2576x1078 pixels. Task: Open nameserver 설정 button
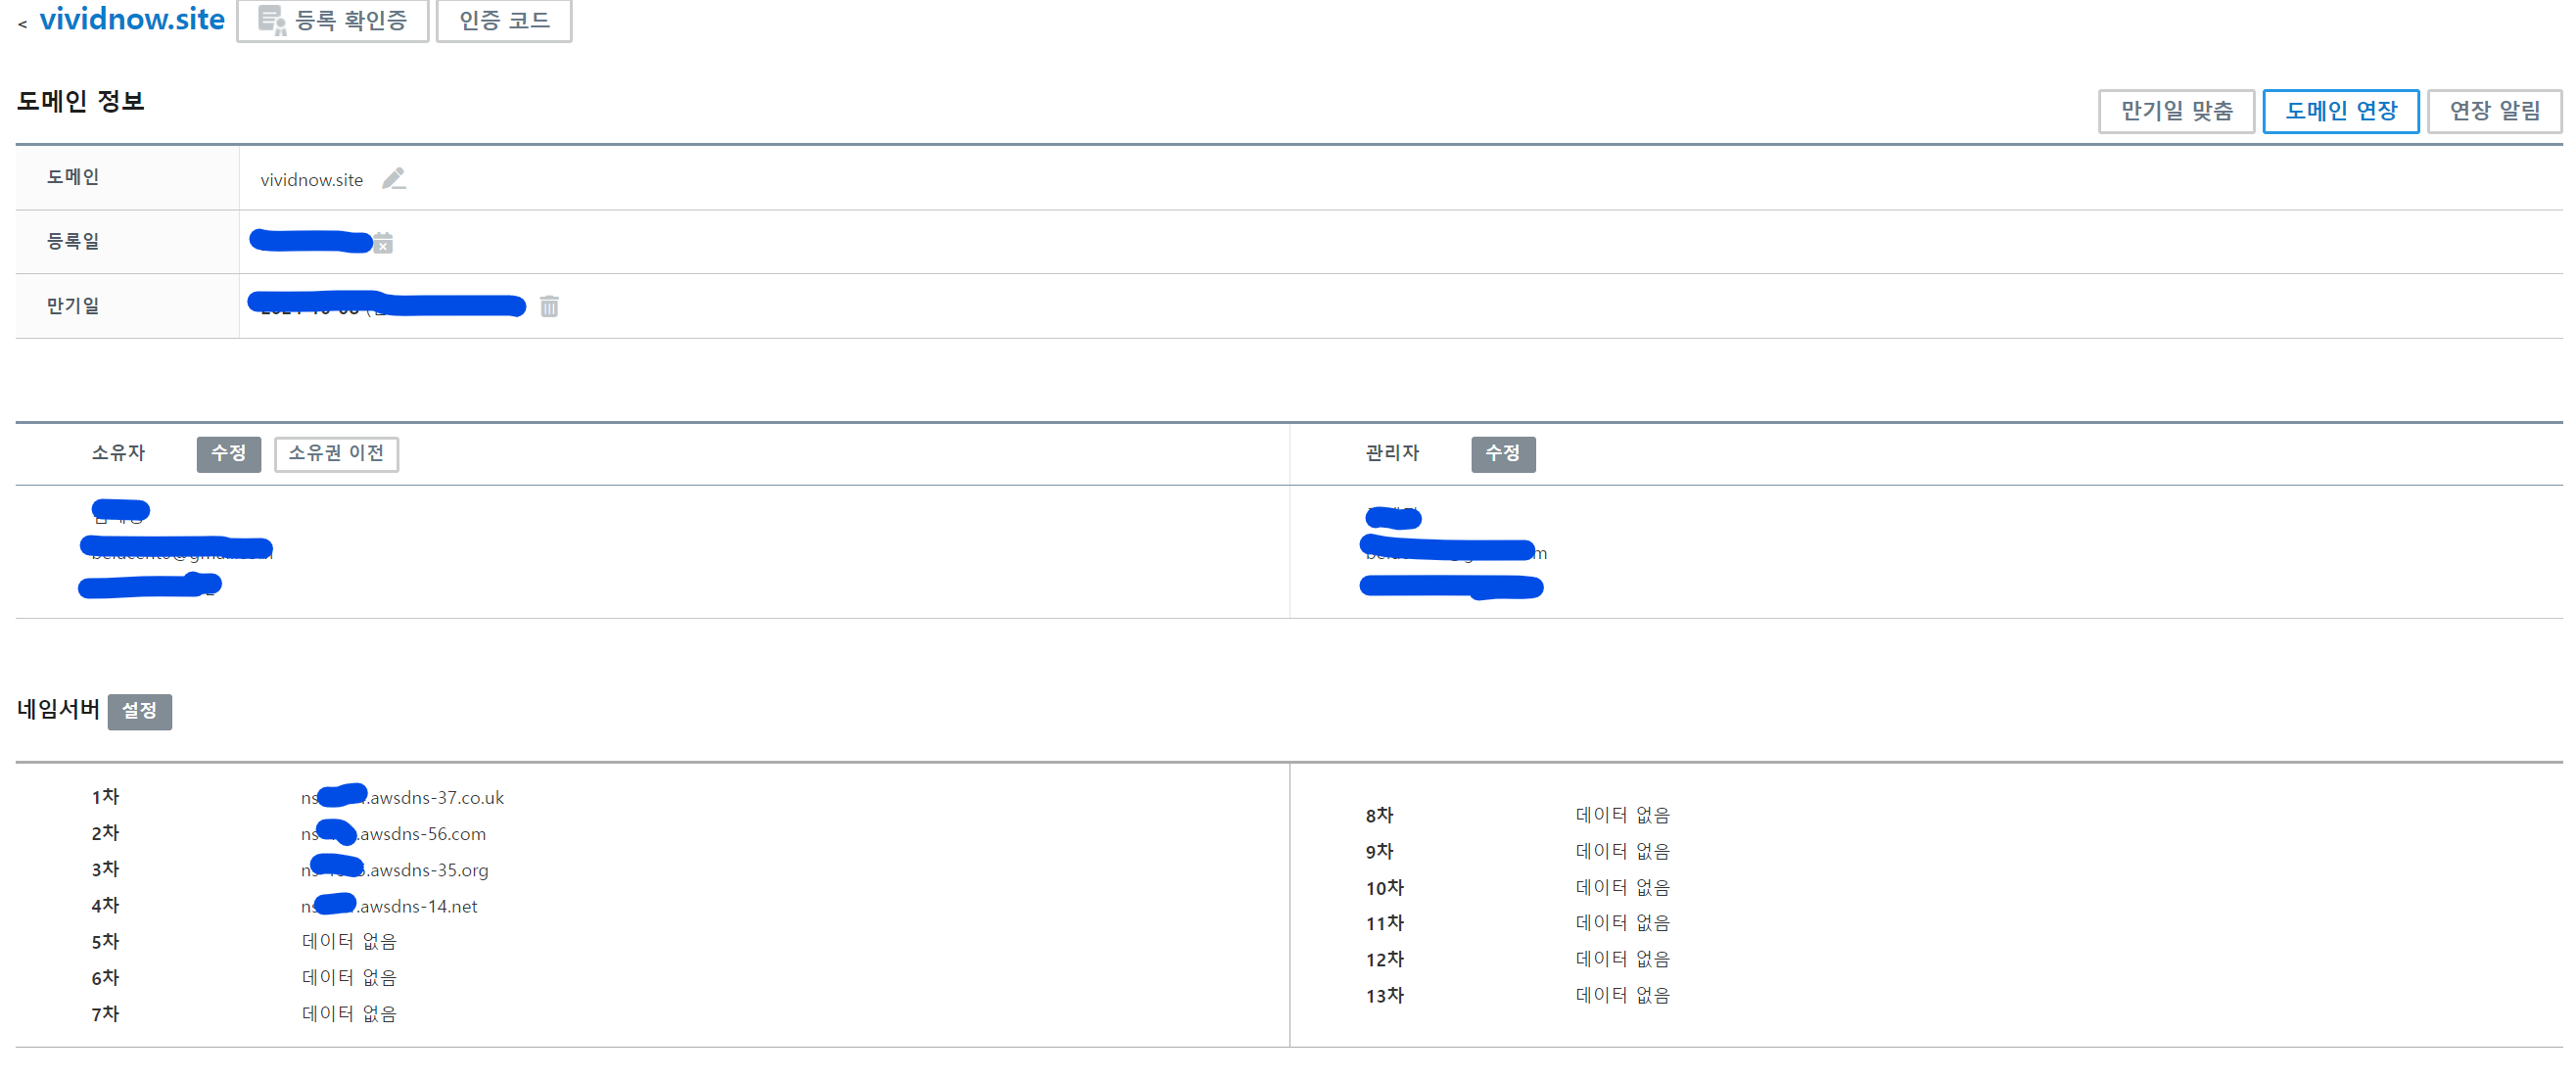[x=139, y=711]
